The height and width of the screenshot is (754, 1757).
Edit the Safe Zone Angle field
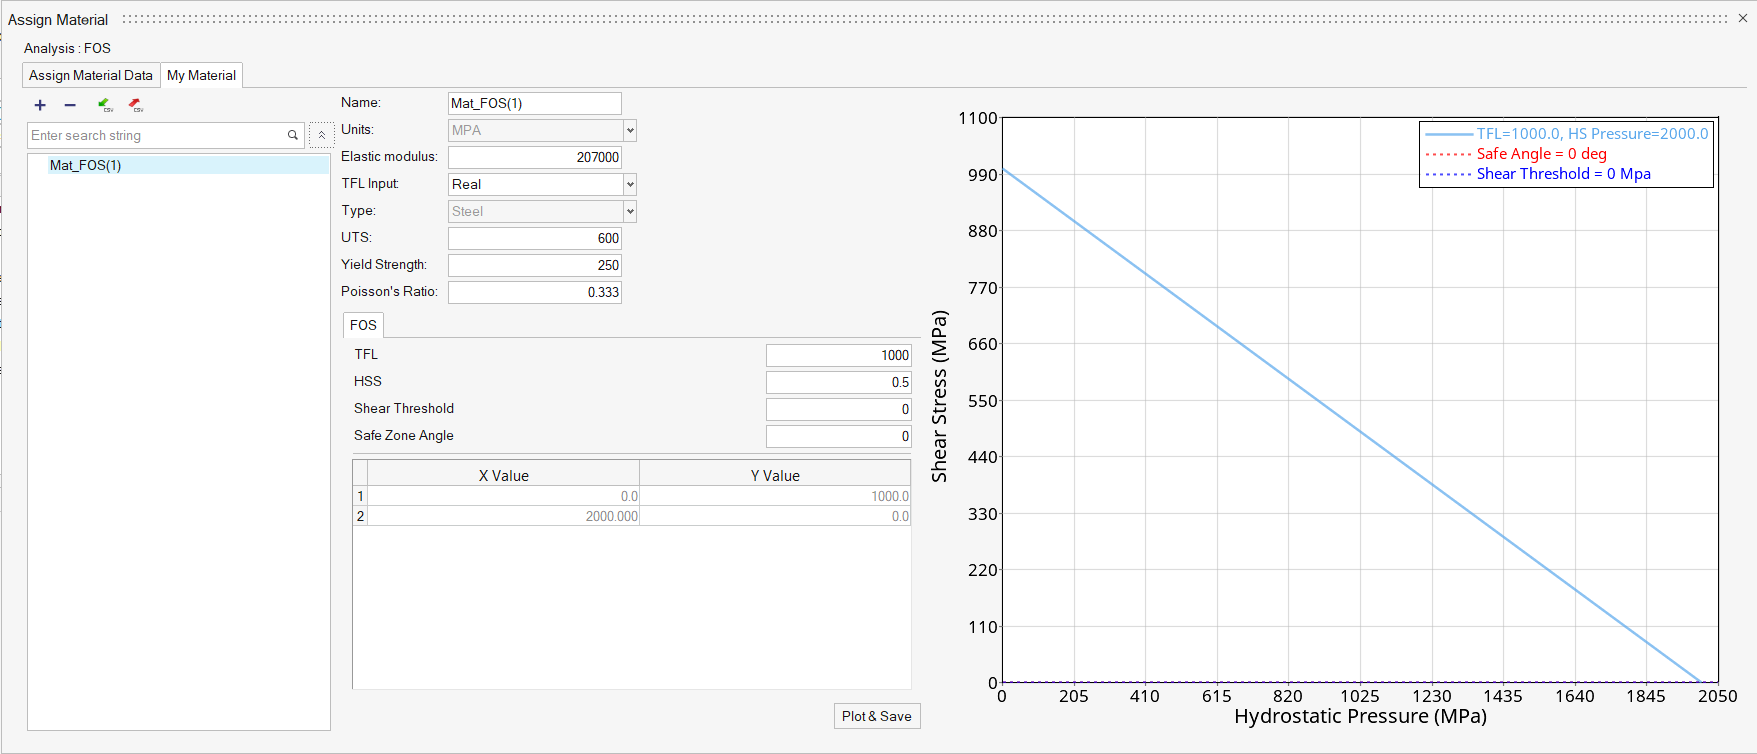coord(838,436)
